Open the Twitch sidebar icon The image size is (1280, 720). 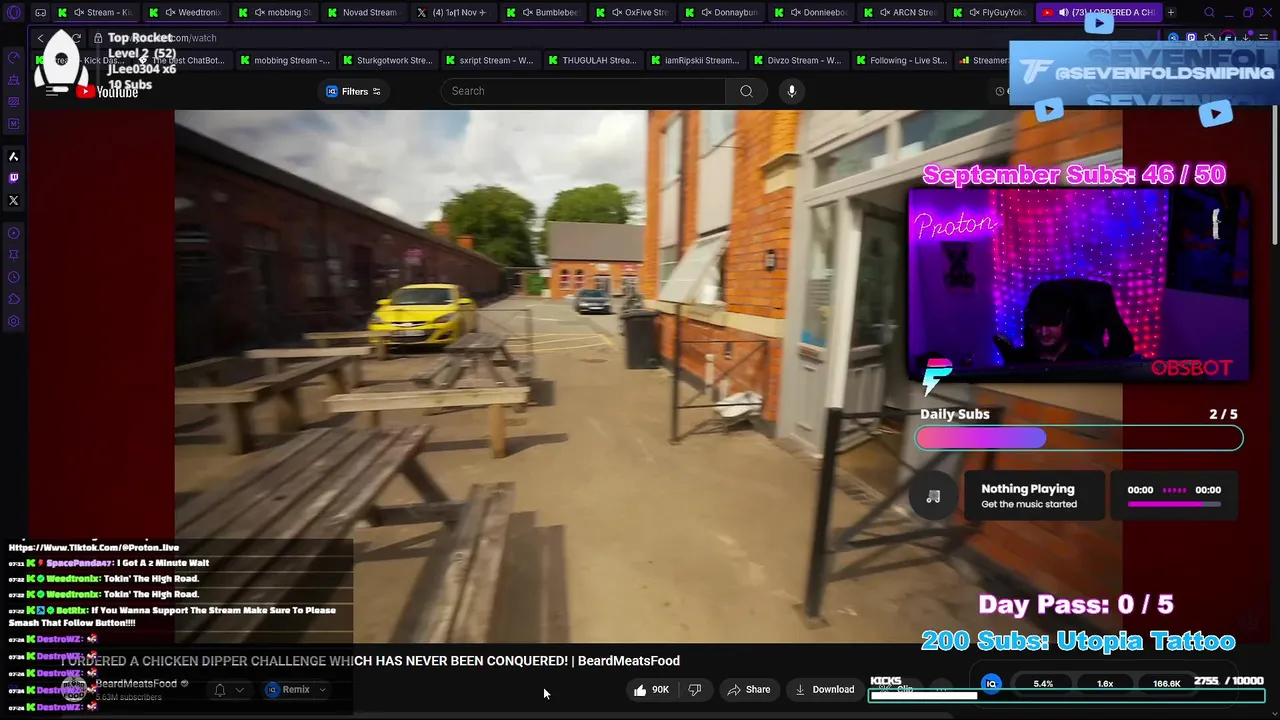[x=14, y=178]
